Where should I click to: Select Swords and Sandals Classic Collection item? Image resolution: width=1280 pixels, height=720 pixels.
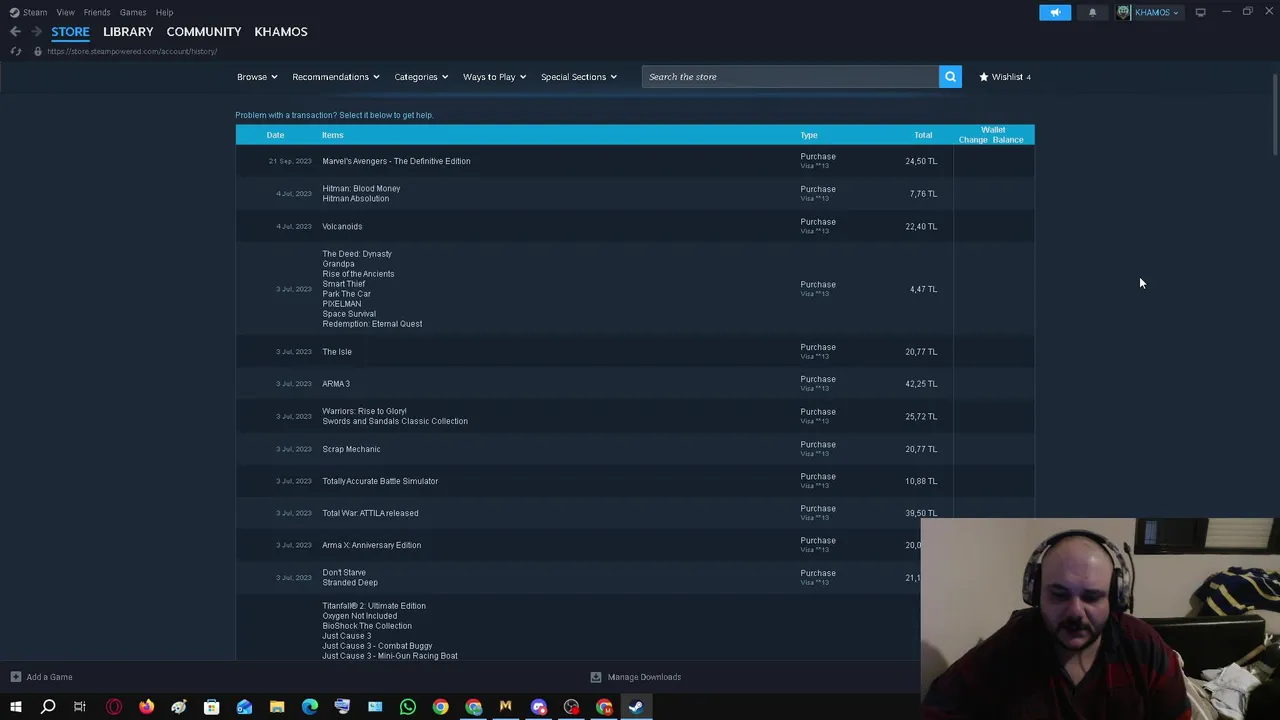click(x=395, y=421)
